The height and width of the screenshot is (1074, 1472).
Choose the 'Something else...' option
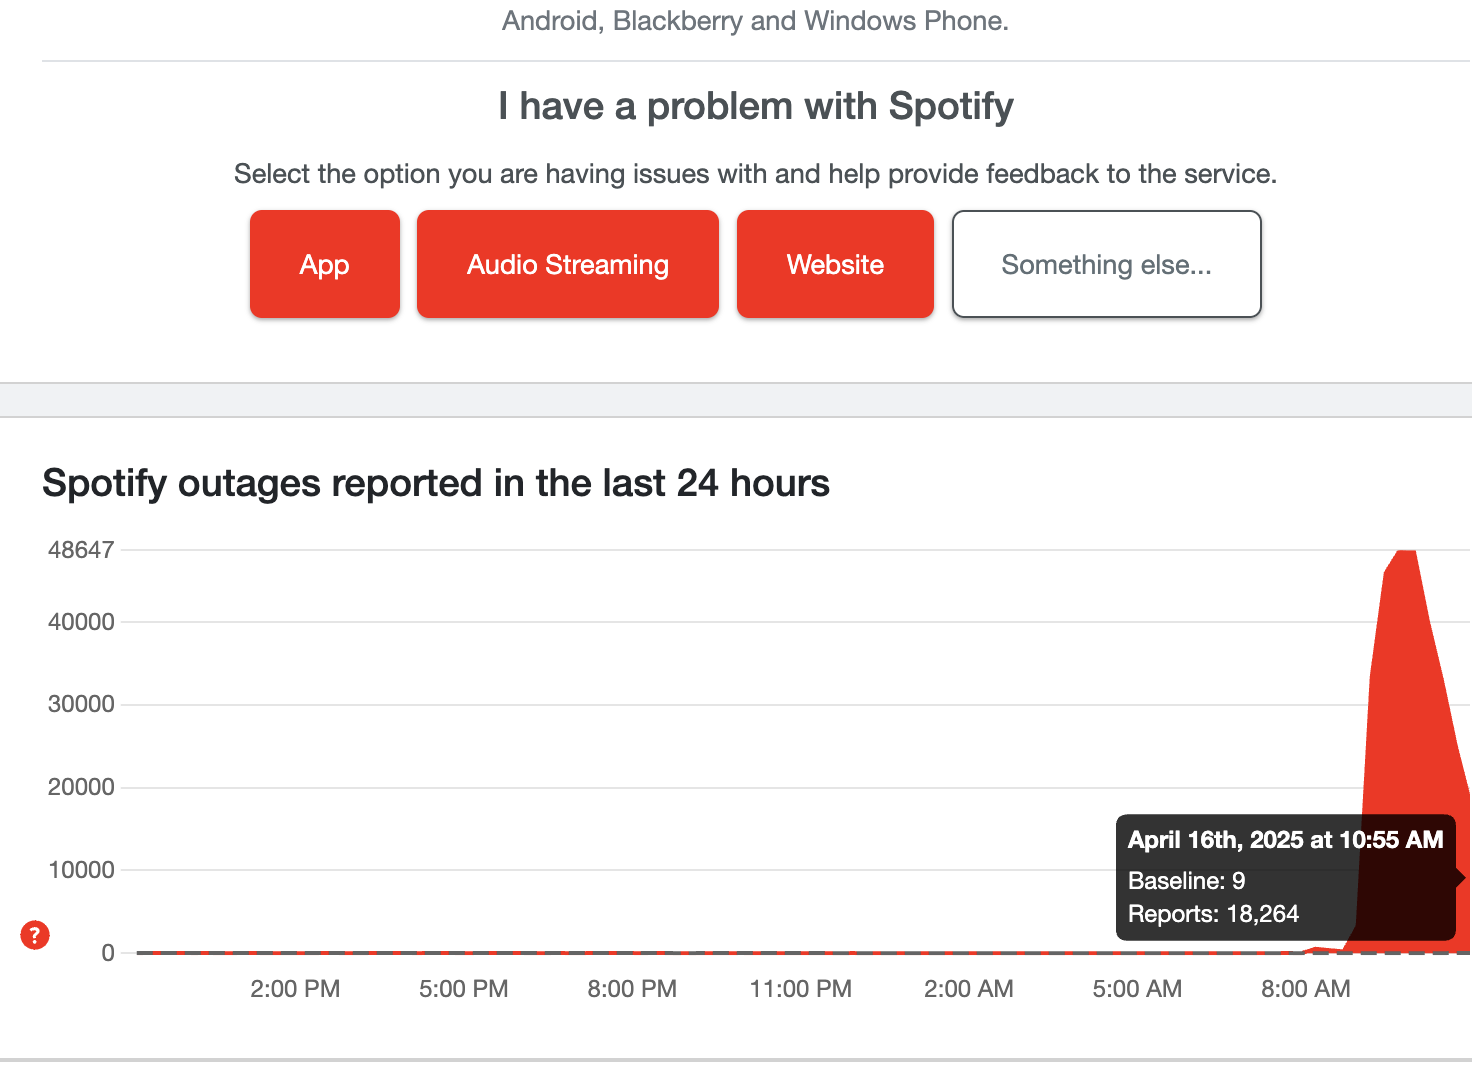point(1106,264)
